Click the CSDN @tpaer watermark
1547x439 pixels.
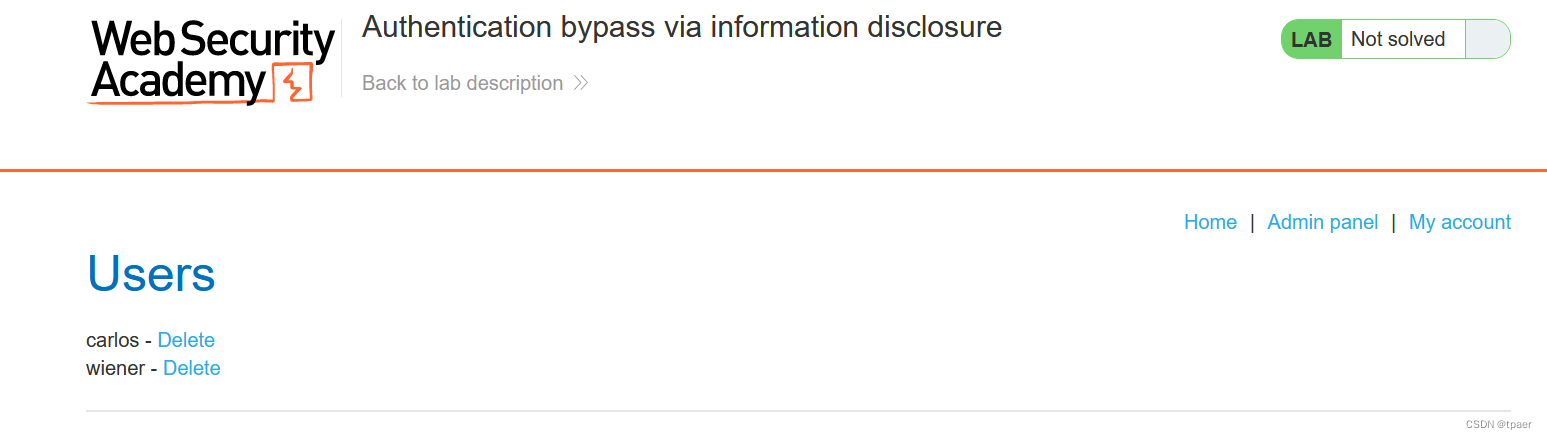pos(1498,425)
